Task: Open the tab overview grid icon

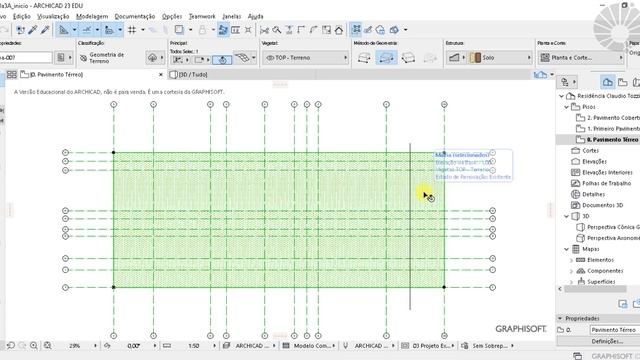Action: coord(12,75)
